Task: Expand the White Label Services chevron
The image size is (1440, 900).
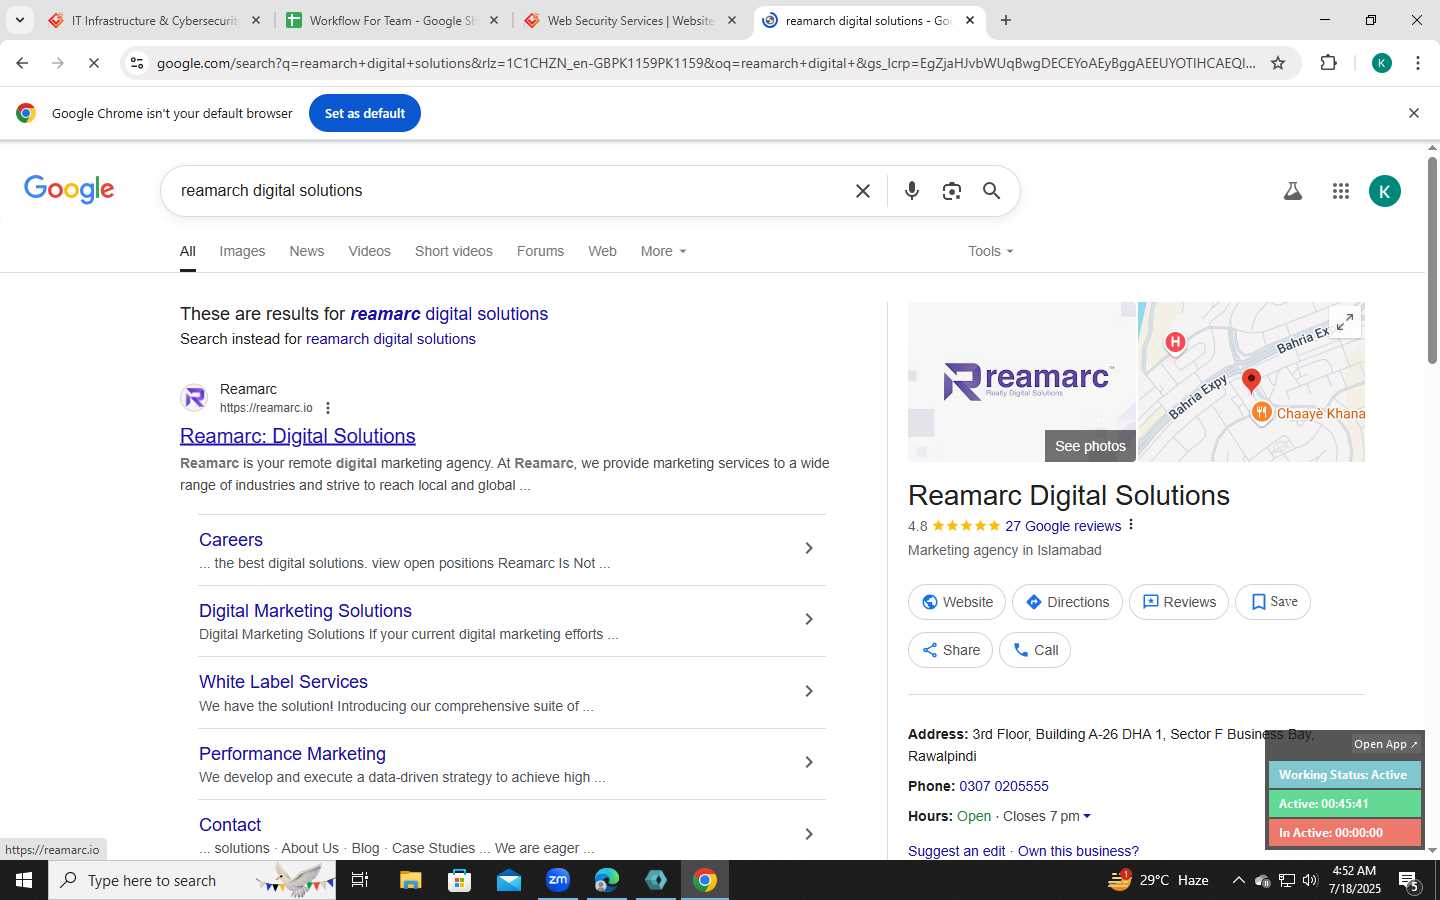Action: click(809, 691)
